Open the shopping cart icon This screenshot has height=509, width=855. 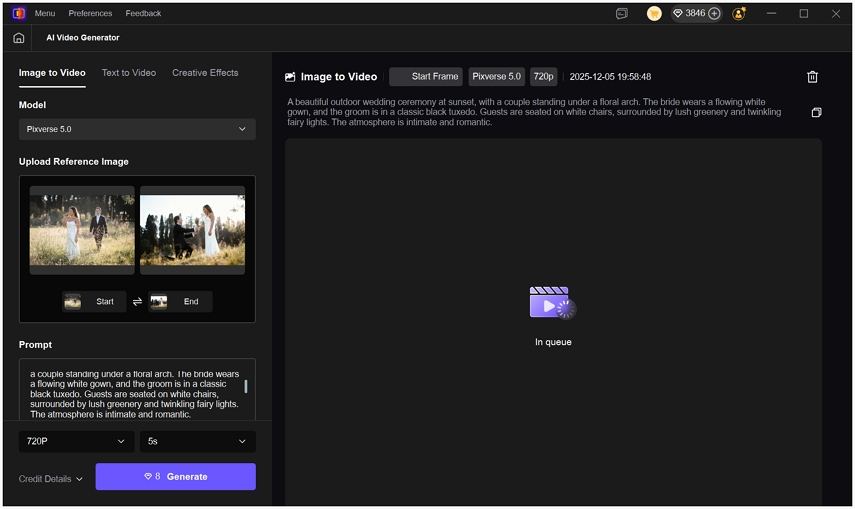pyautogui.click(x=654, y=14)
